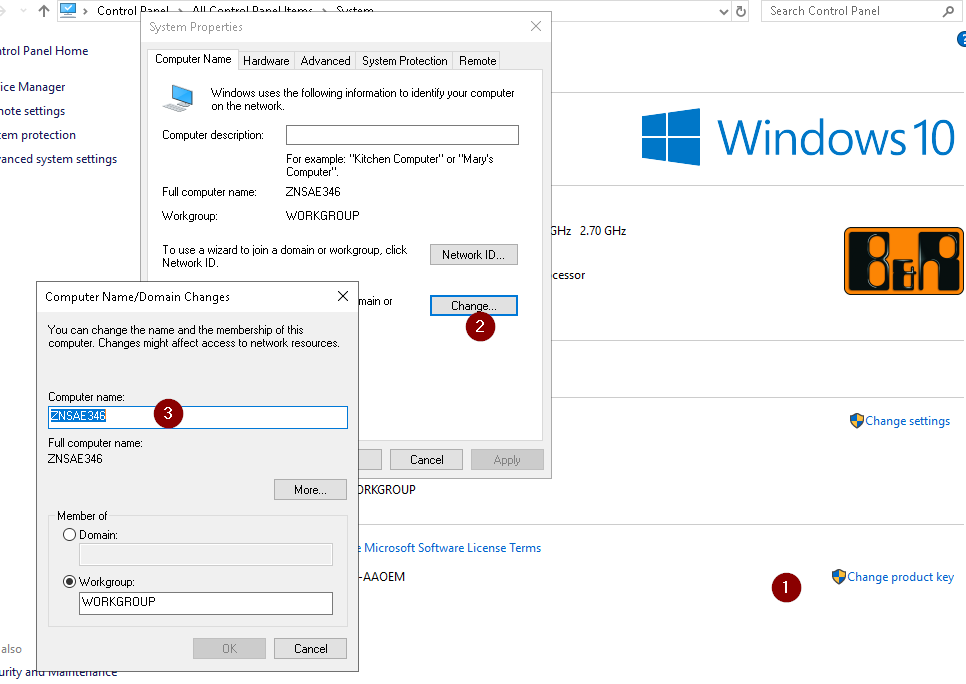Switch to the System Protection tab
Screen dimensions: 966x684
405,61
